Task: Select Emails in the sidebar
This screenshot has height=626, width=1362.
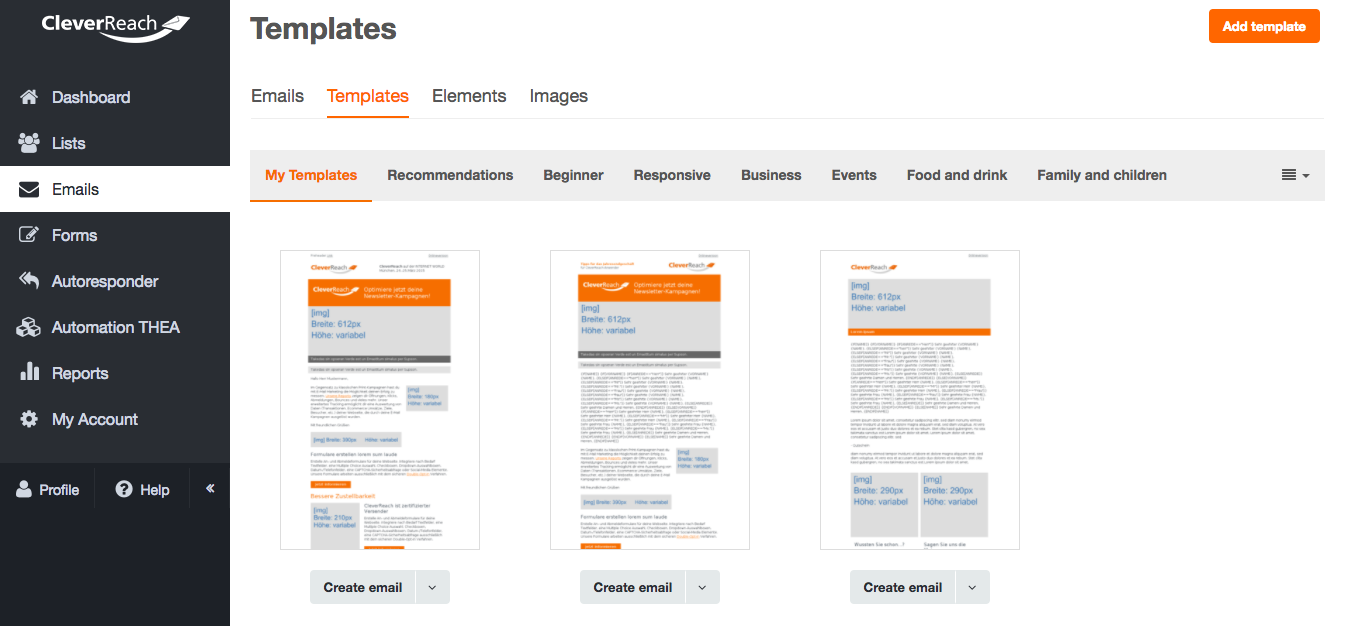Action: click(x=115, y=189)
